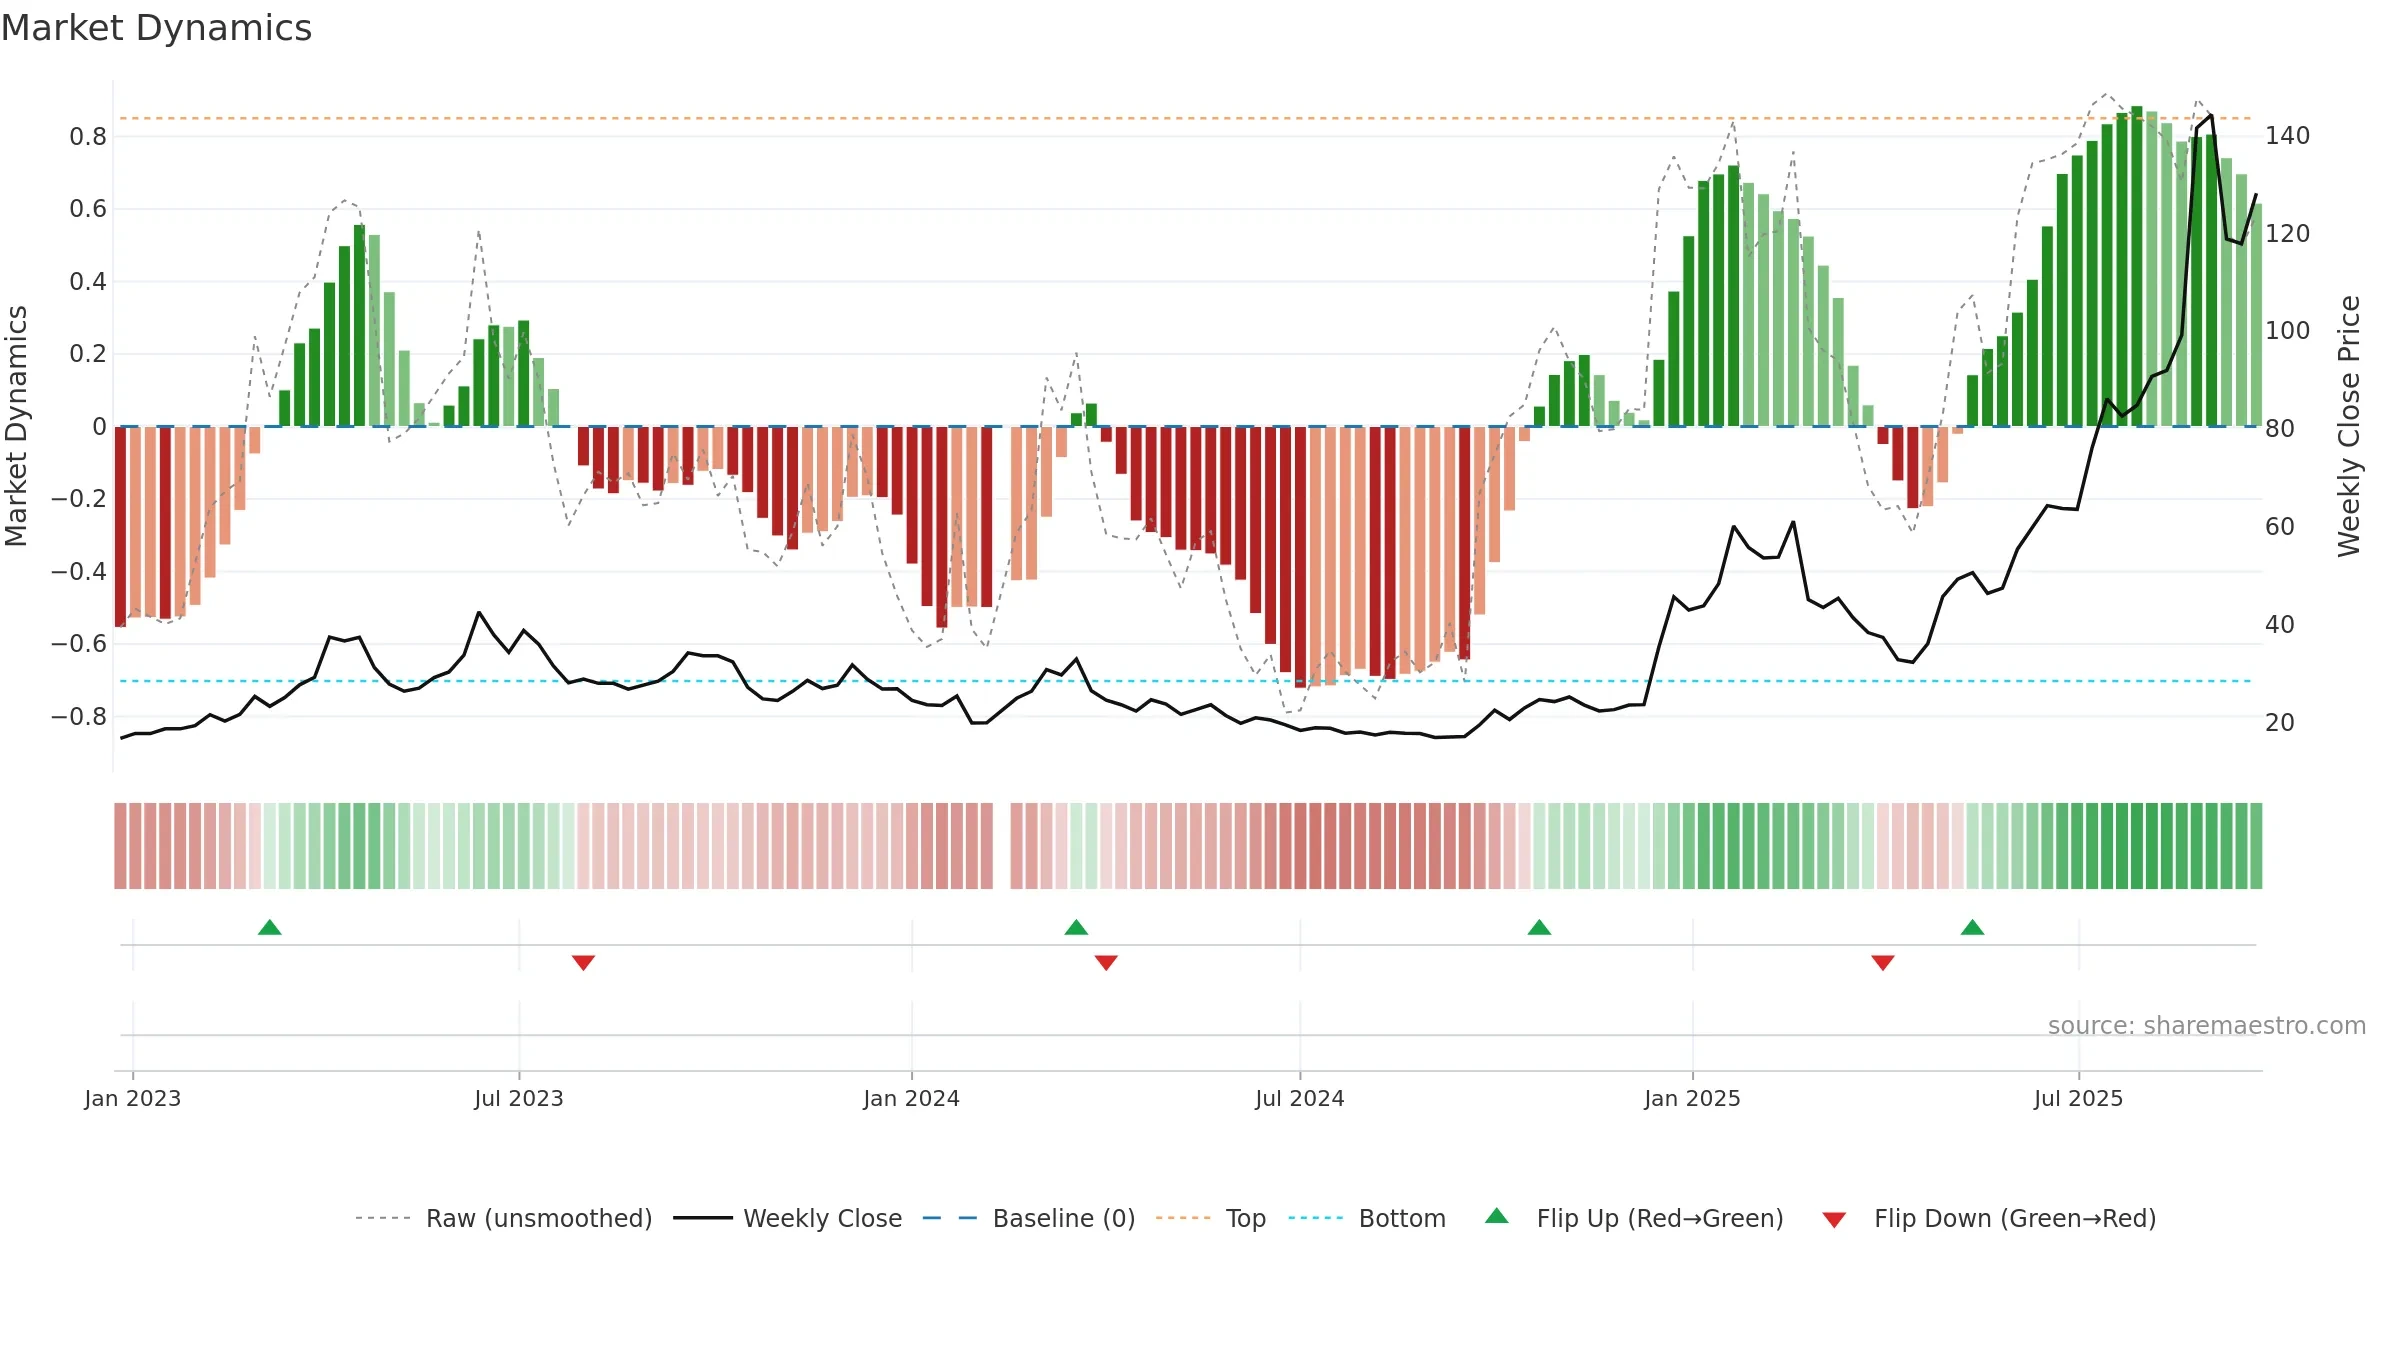Click the Market Dynamics chart title
Screen dimensions: 2400x1350
pyautogui.click(x=157, y=28)
